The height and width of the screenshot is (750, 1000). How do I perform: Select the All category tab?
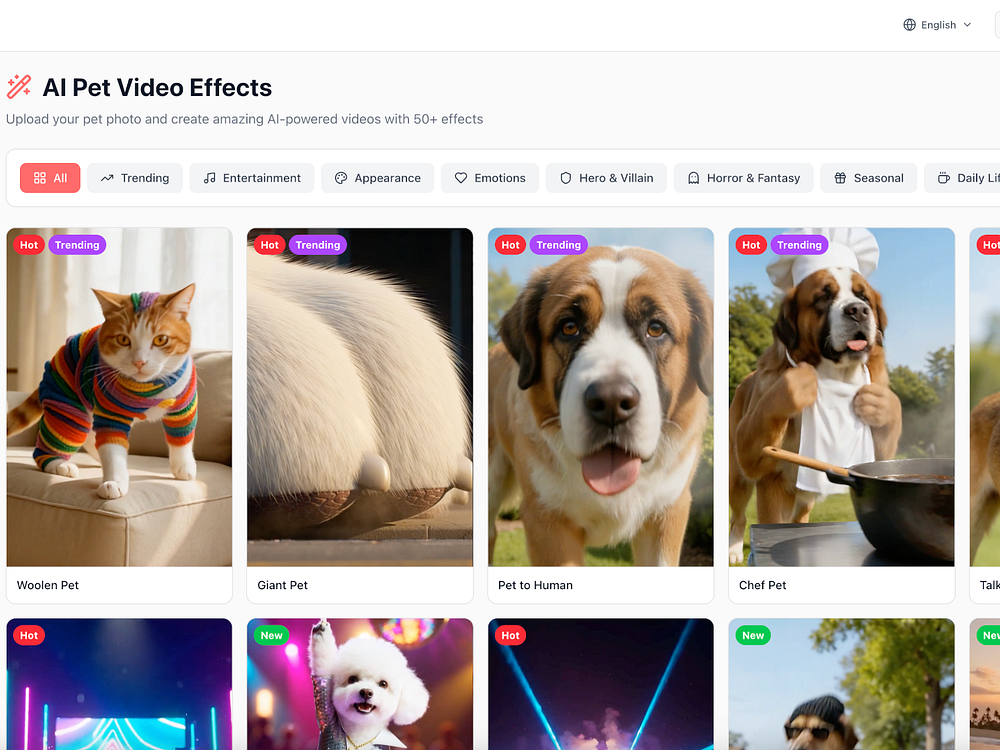pyautogui.click(x=50, y=178)
